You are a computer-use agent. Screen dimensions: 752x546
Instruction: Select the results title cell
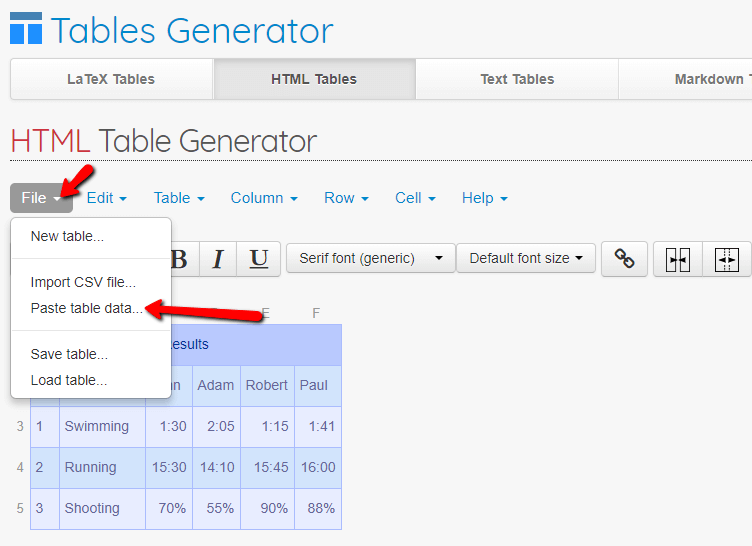pos(256,344)
